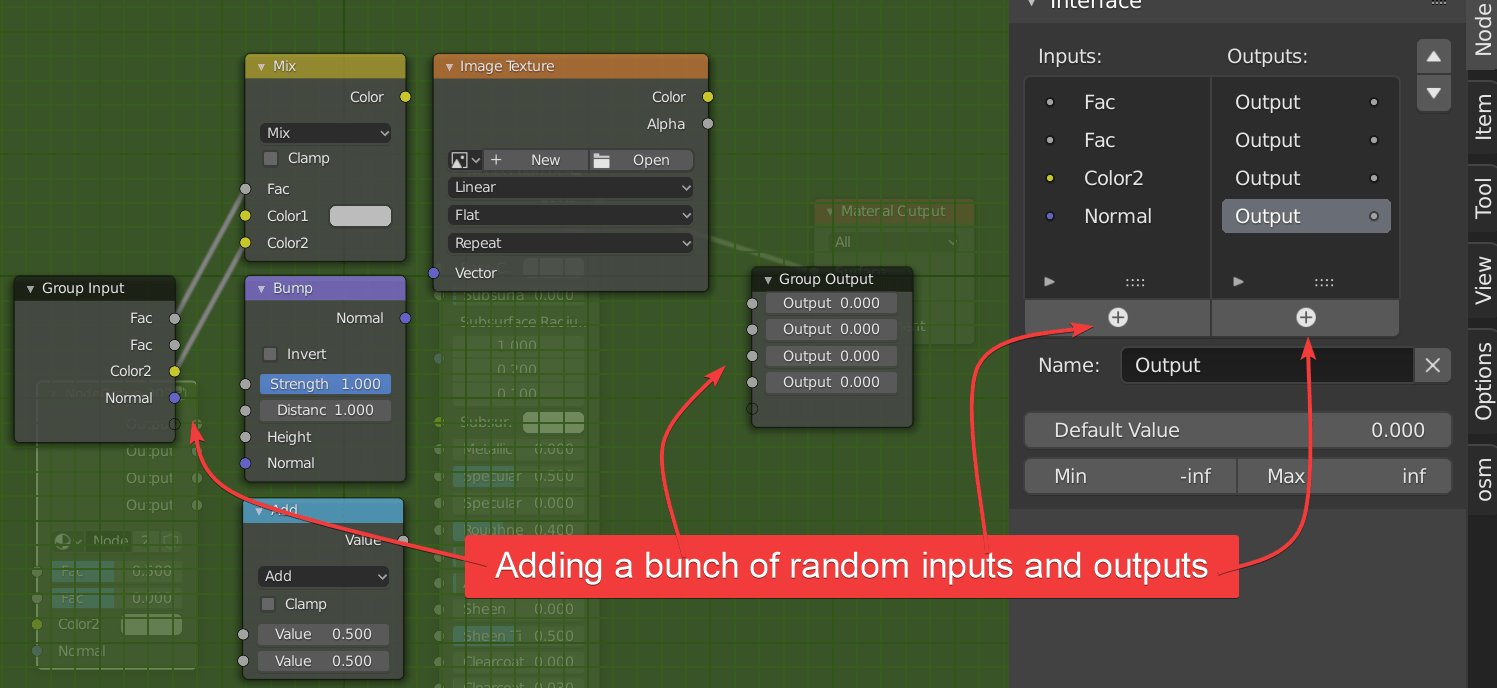Click Open to load an image file

point(641,160)
